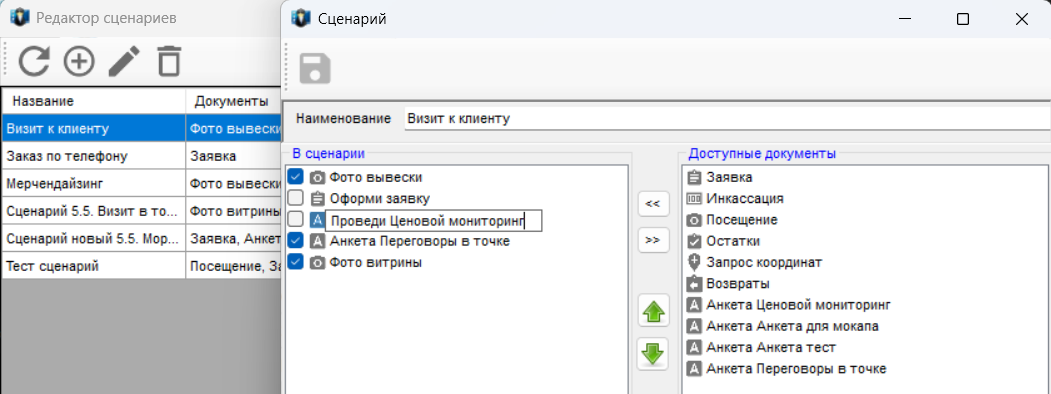Click the A icon beside Анкета Ценовой мониторинг

tap(694, 305)
